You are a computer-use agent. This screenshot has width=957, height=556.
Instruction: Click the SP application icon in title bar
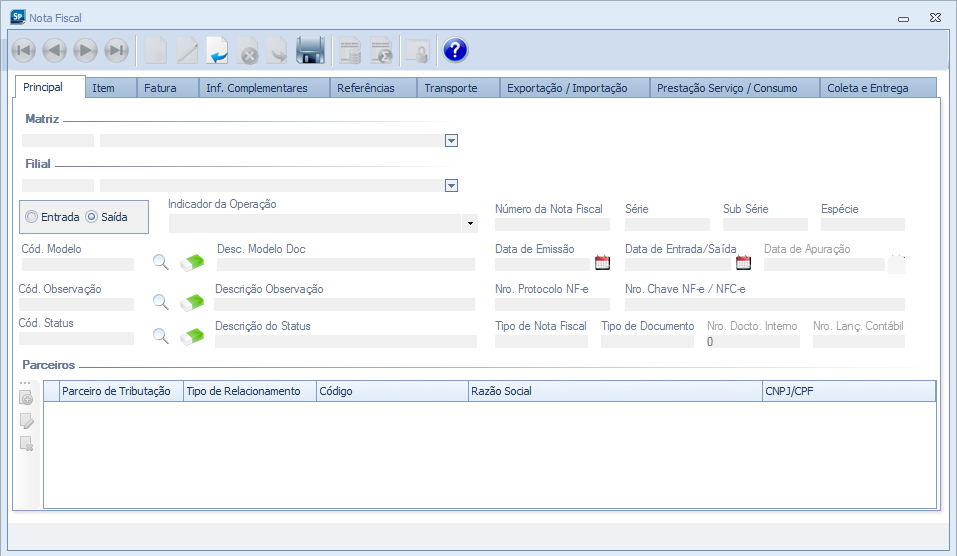[x=18, y=17]
